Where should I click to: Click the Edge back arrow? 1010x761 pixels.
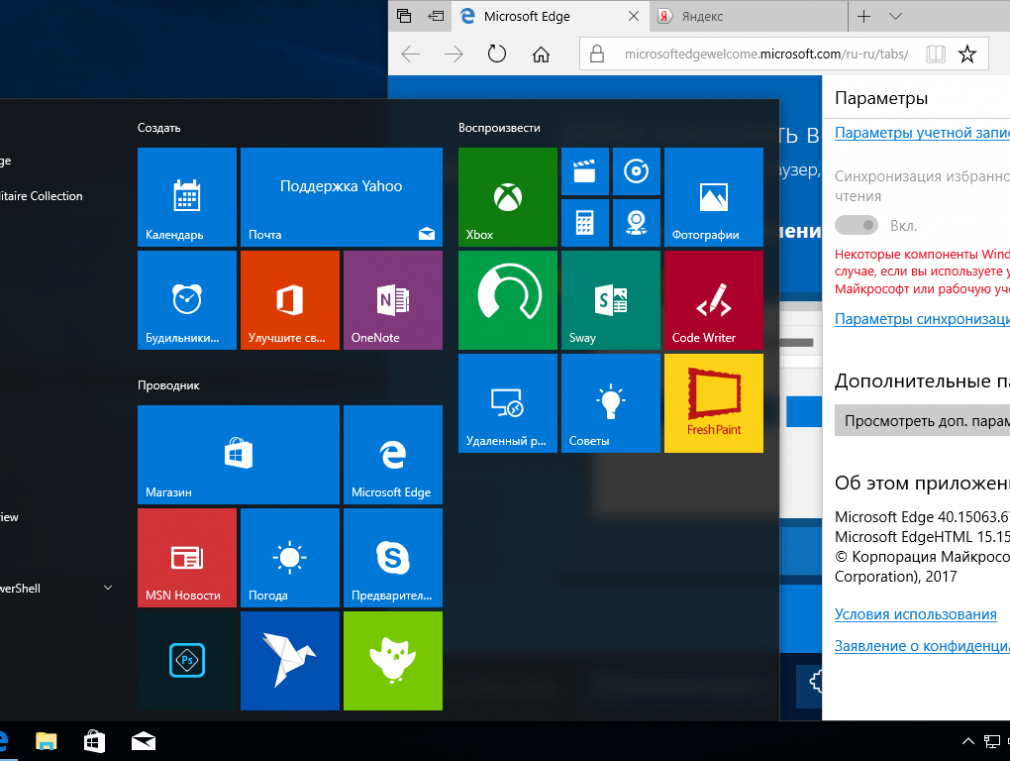410,54
